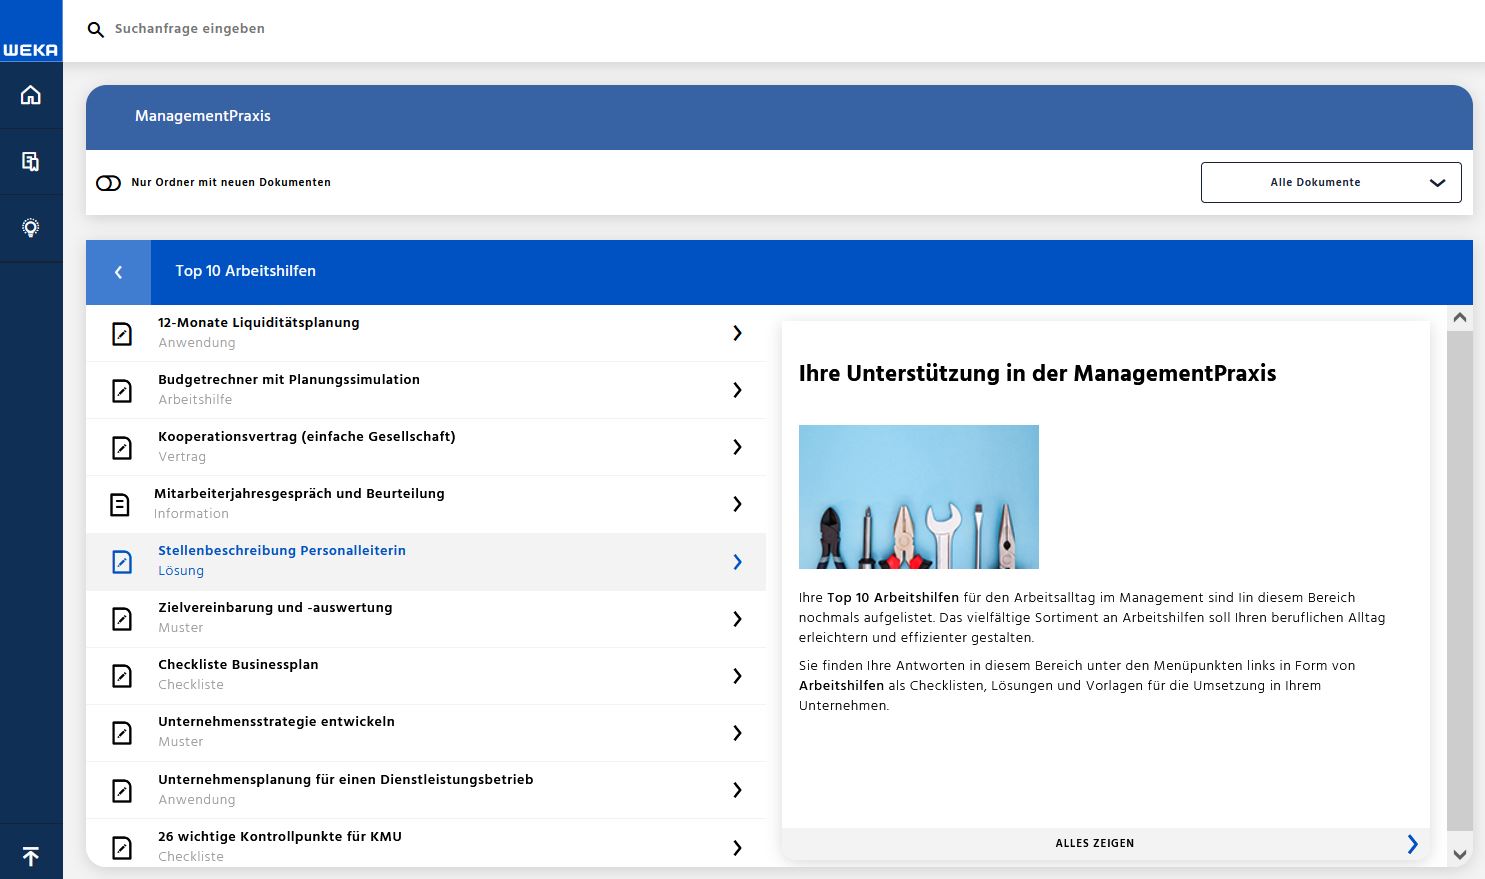Click the lightbulb tips icon in the sidebar
The height and width of the screenshot is (879, 1485).
tap(31, 228)
